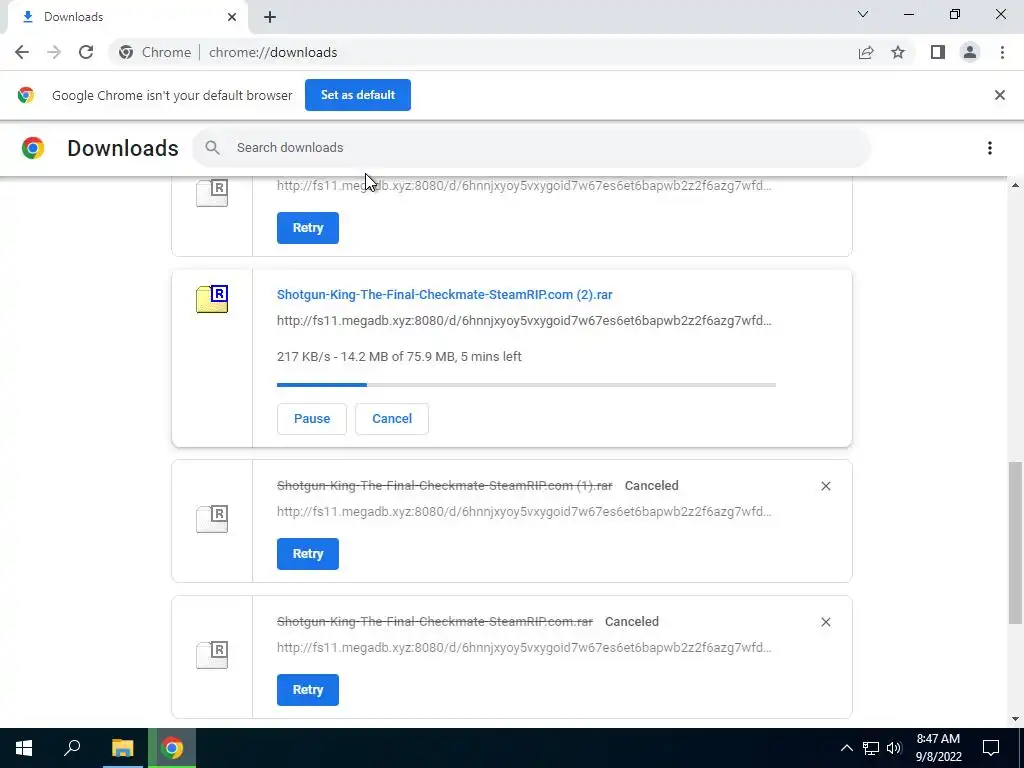Close the Downloads tab
Image resolution: width=1024 pixels, height=768 pixels.
[232, 17]
